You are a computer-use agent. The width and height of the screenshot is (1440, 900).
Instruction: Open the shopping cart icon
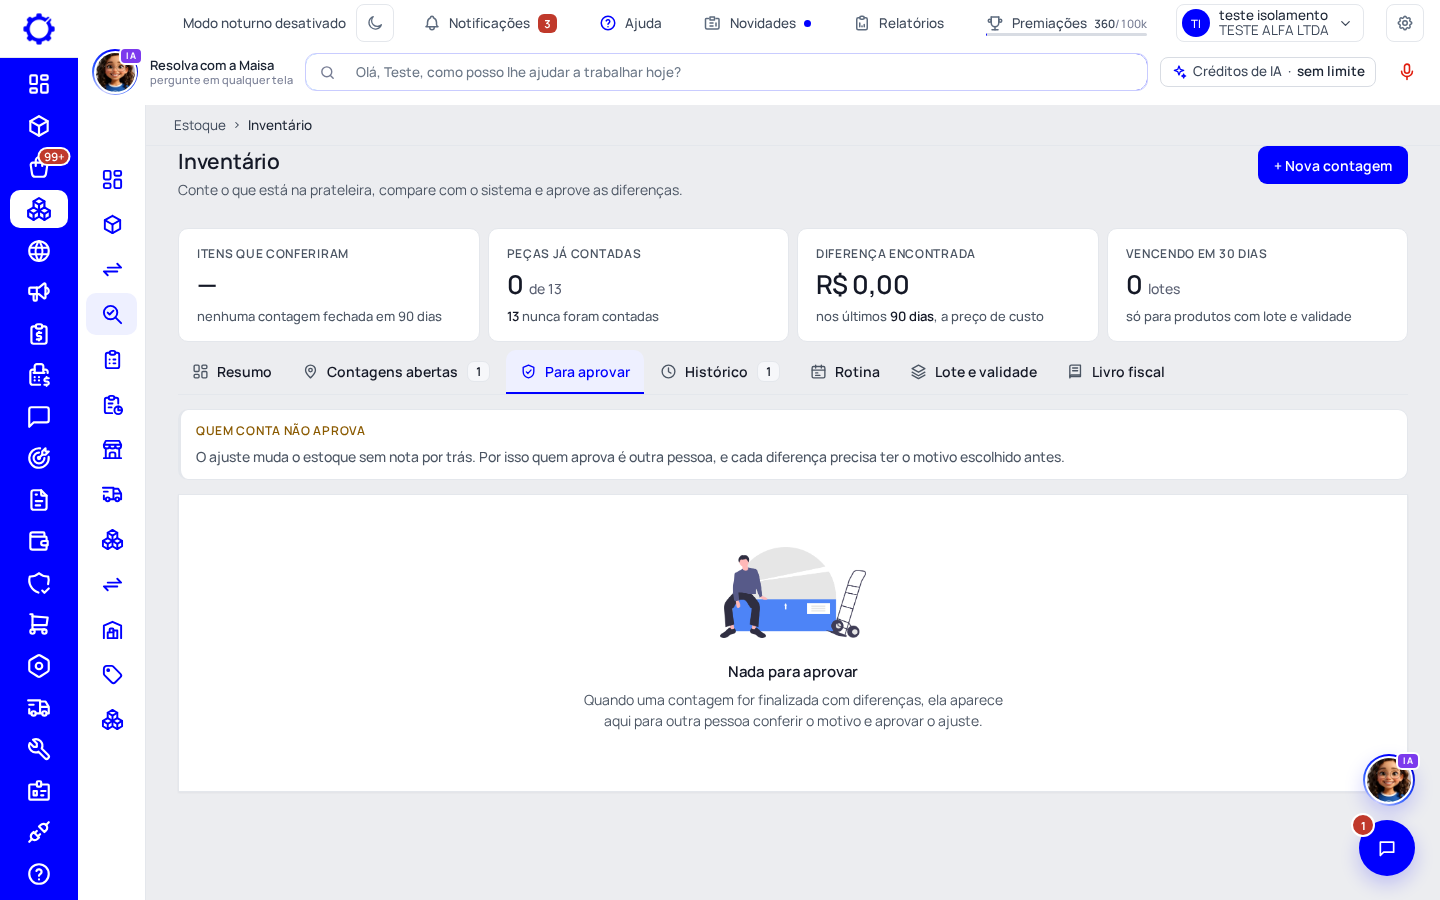(x=39, y=624)
